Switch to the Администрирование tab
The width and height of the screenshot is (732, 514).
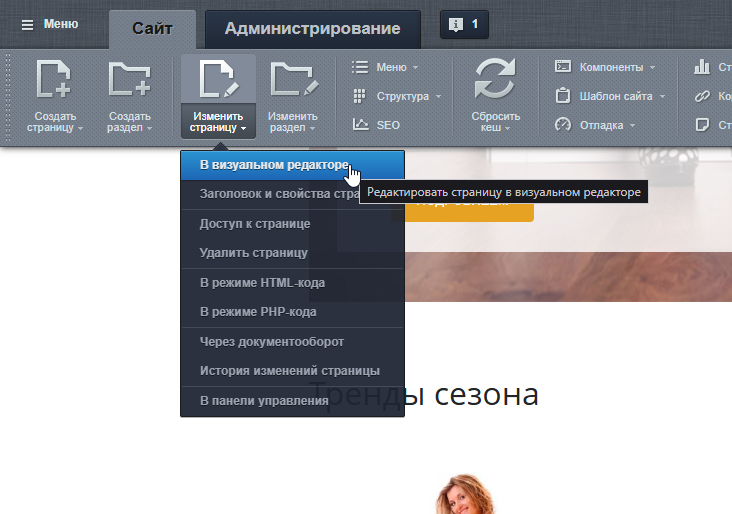pyautogui.click(x=312, y=29)
